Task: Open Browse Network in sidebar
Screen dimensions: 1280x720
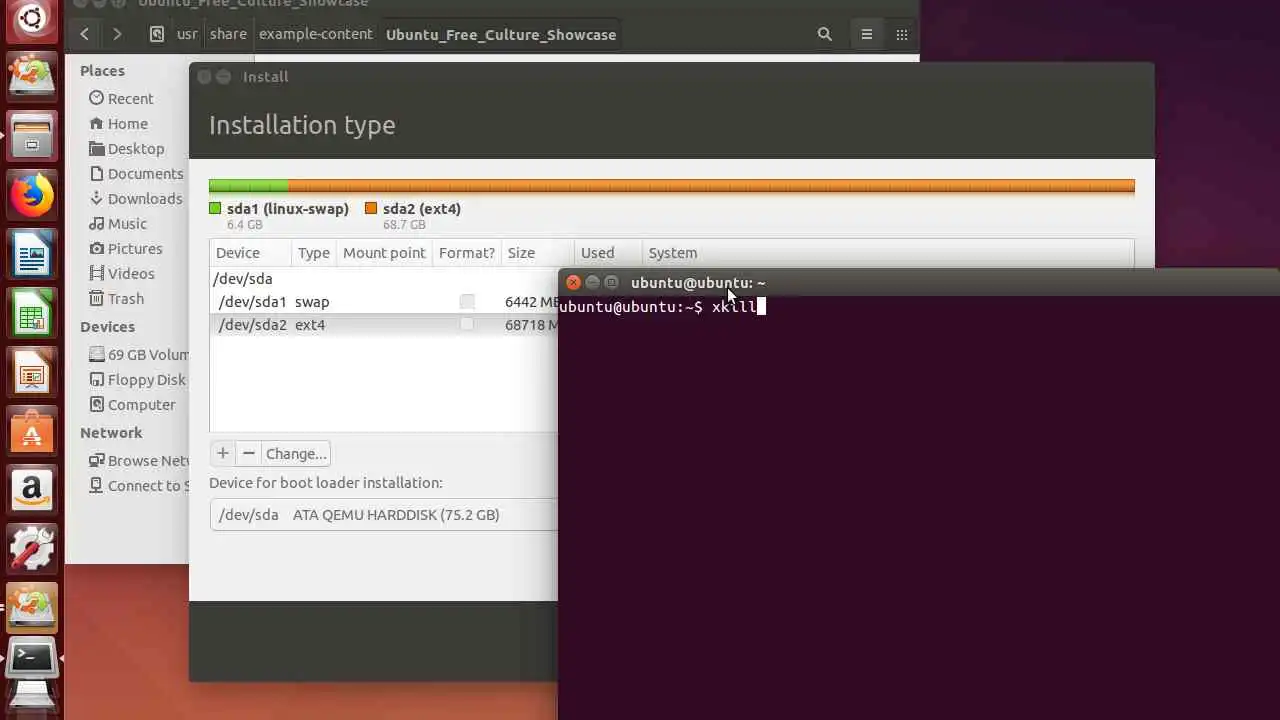Action: (138, 460)
